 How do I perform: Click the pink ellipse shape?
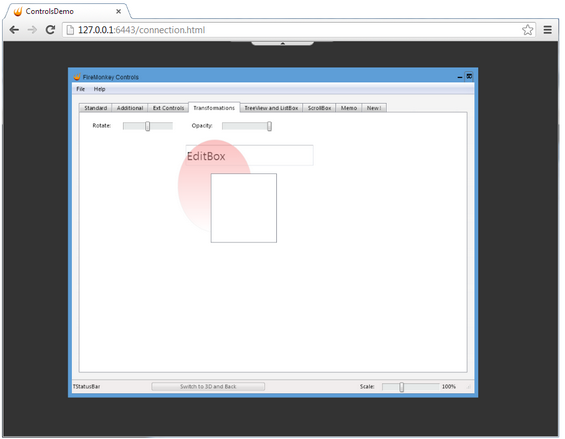pos(195,191)
